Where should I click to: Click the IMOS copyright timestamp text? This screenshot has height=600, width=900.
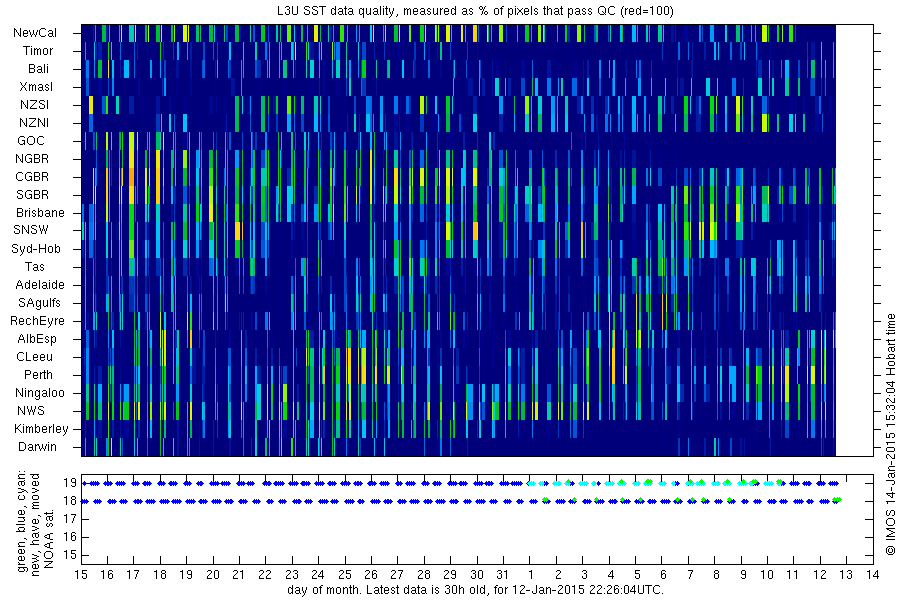coord(890,435)
